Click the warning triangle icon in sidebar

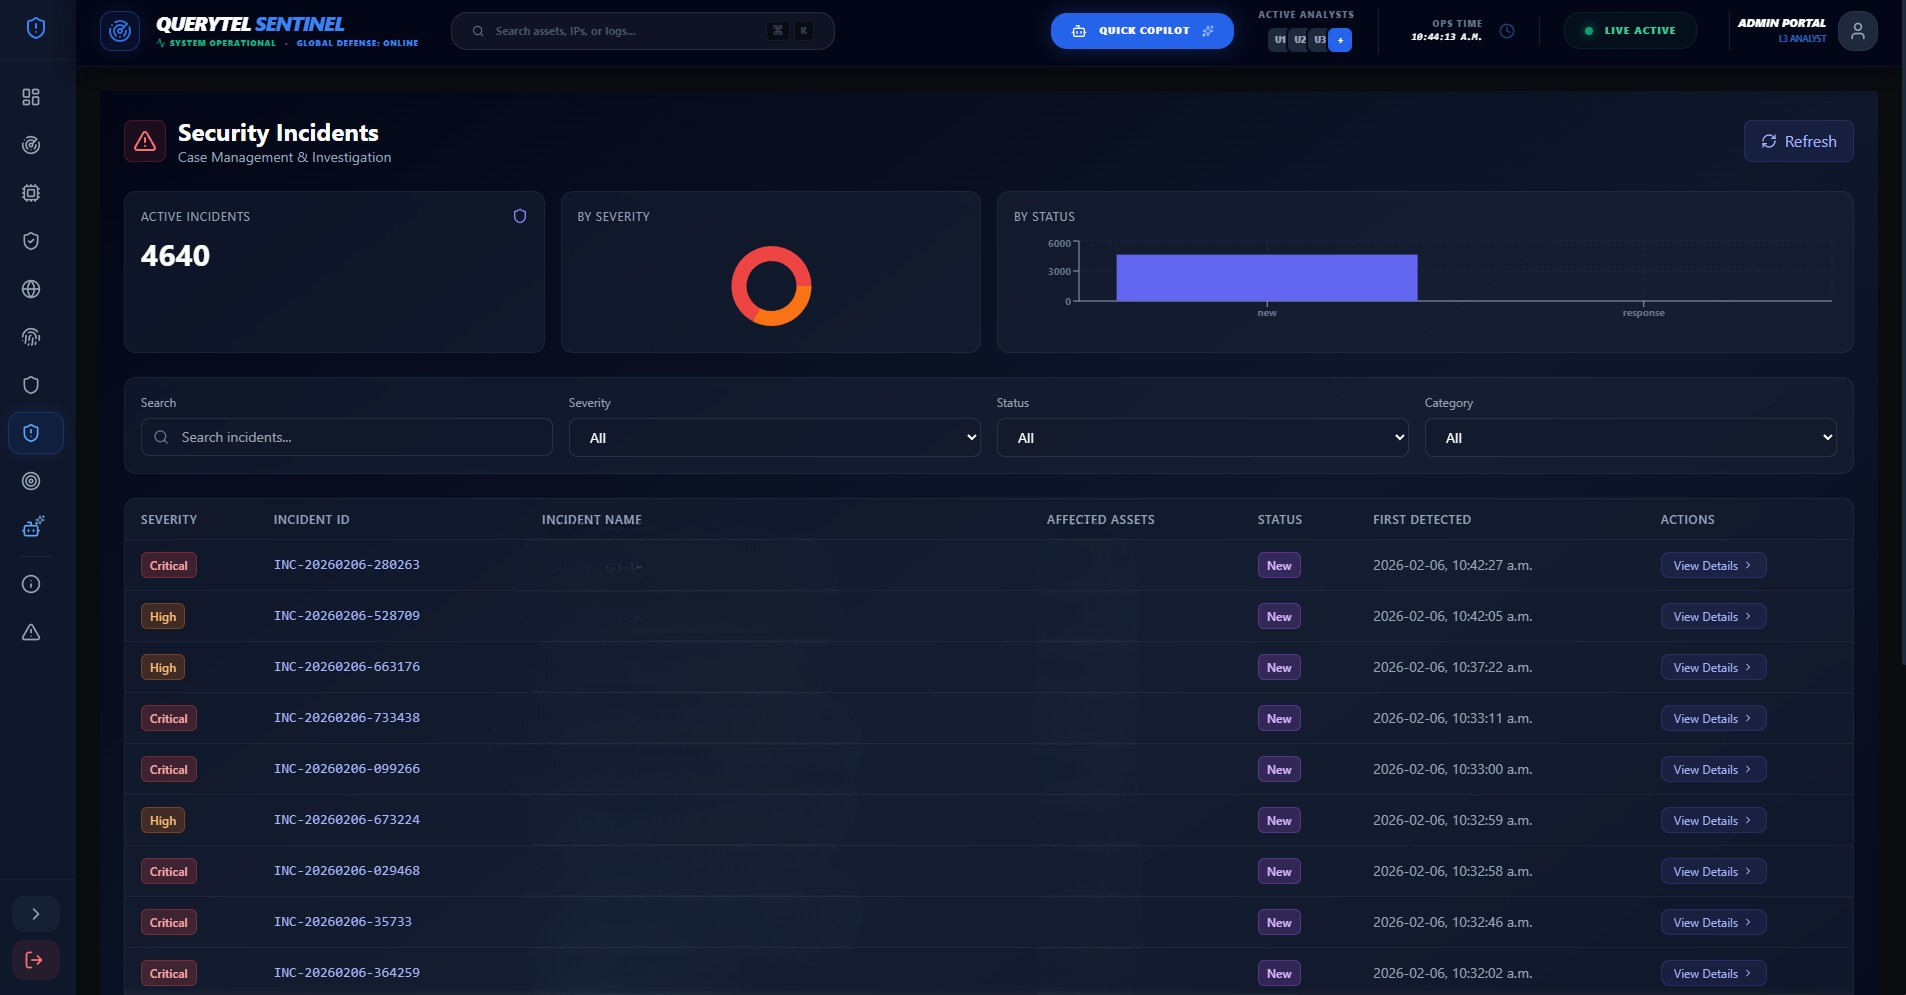[32, 632]
